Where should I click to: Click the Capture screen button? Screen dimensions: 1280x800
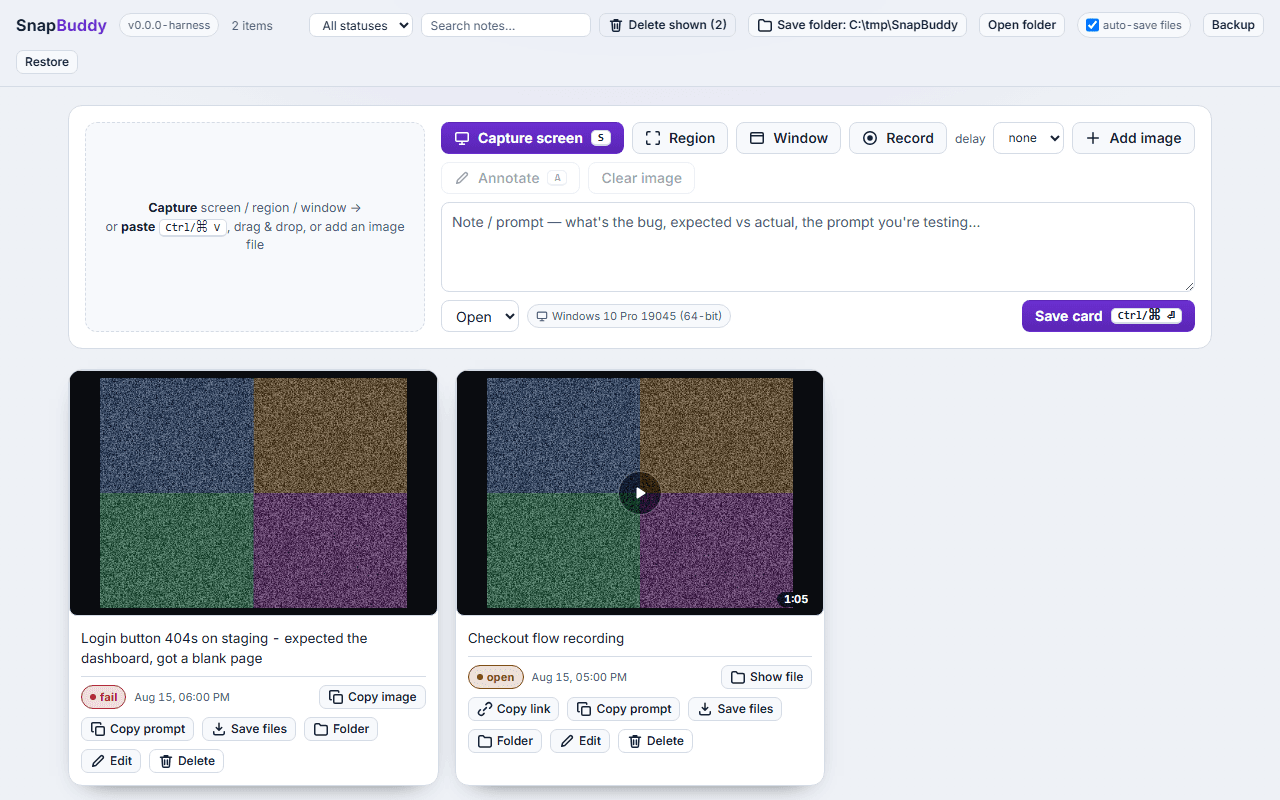coord(532,138)
